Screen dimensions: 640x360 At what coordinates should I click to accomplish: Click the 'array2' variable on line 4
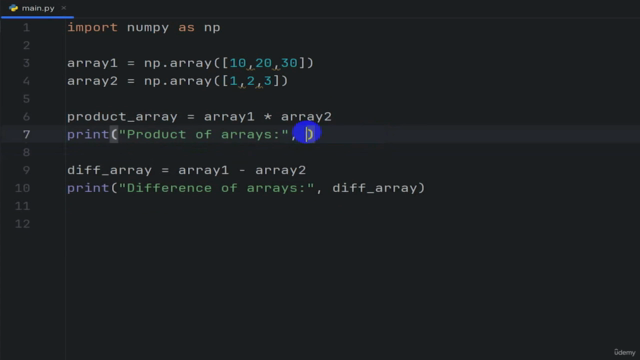[x=92, y=81]
